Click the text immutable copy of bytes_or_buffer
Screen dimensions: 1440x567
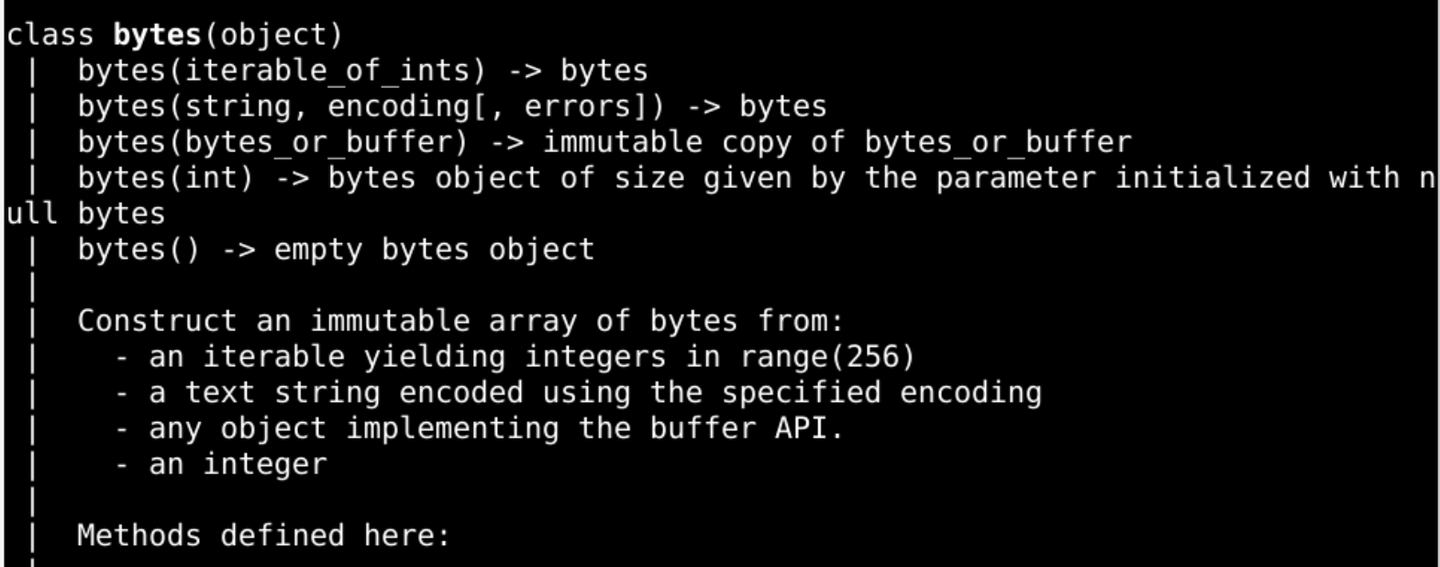pos(837,143)
